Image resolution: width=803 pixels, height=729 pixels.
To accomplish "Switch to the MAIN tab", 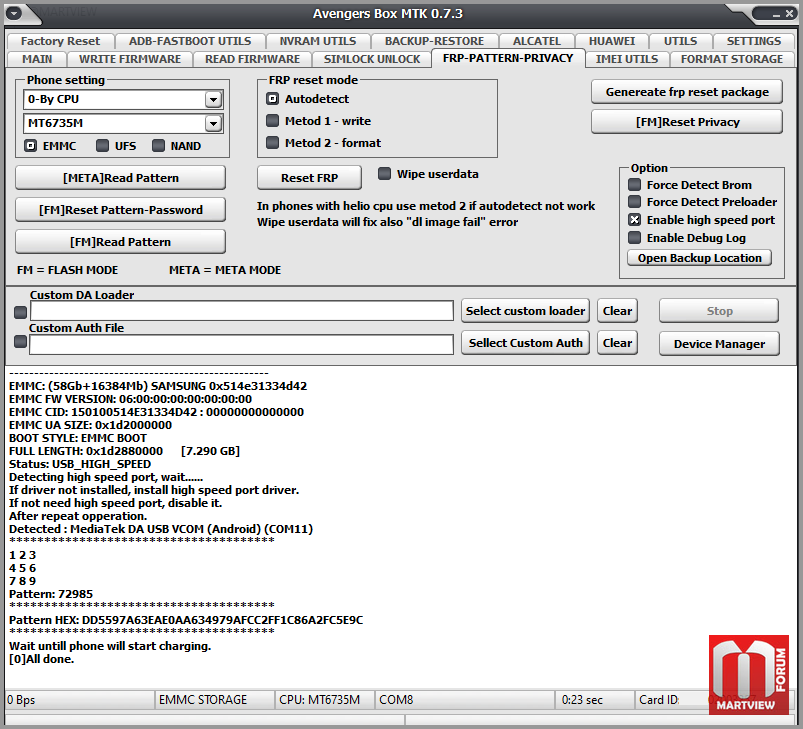I will [37, 59].
